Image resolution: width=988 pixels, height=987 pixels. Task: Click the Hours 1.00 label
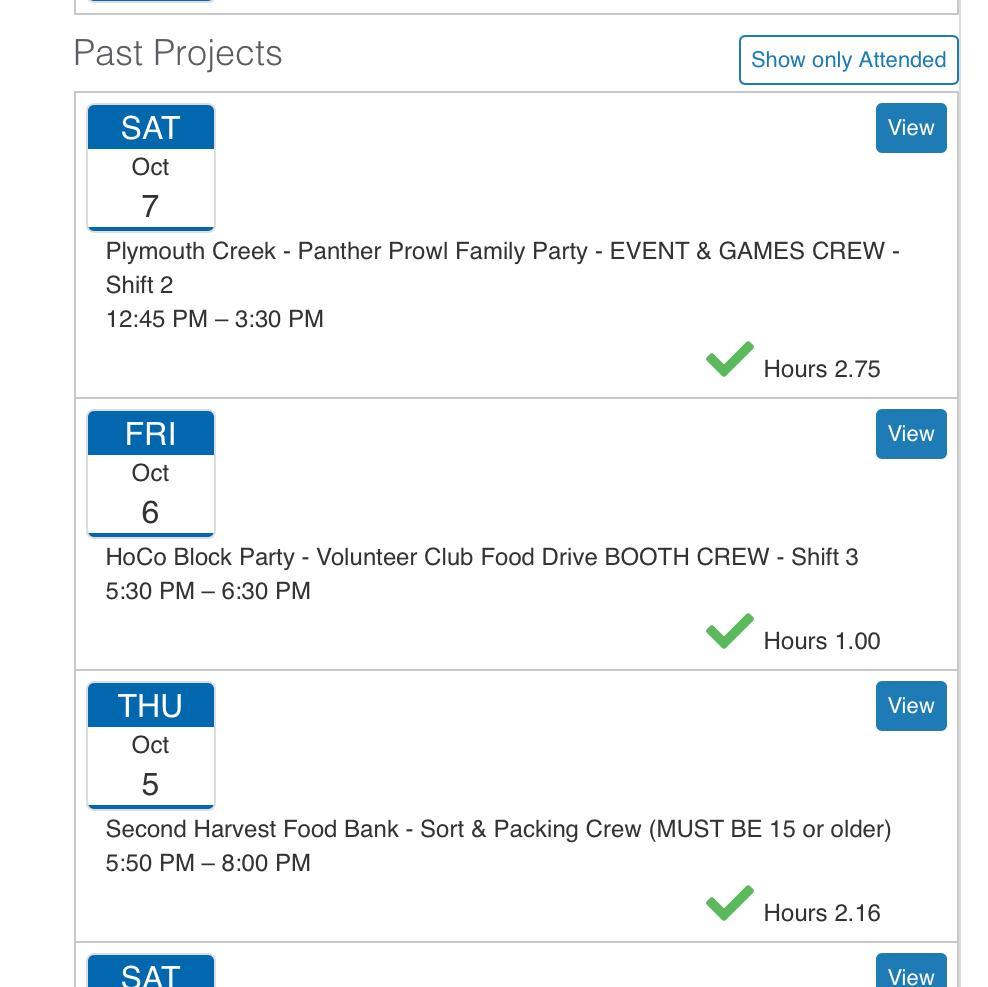821,641
